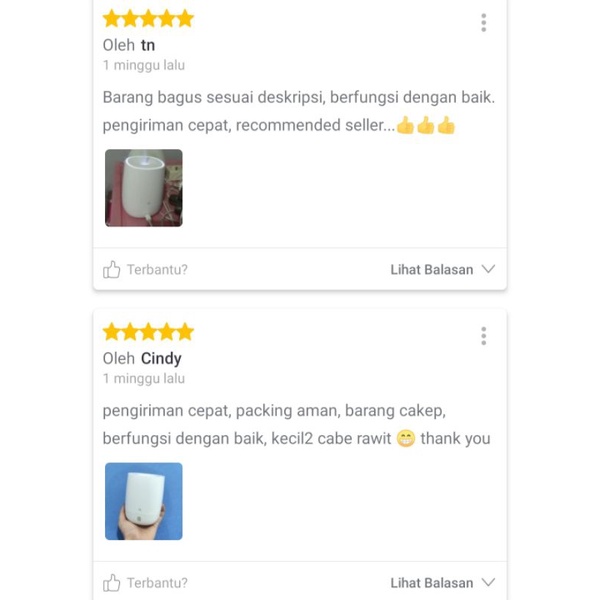Click grinning emoji in Cindy's review text
The width and height of the screenshot is (600, 600).
(x=406, y=439)
